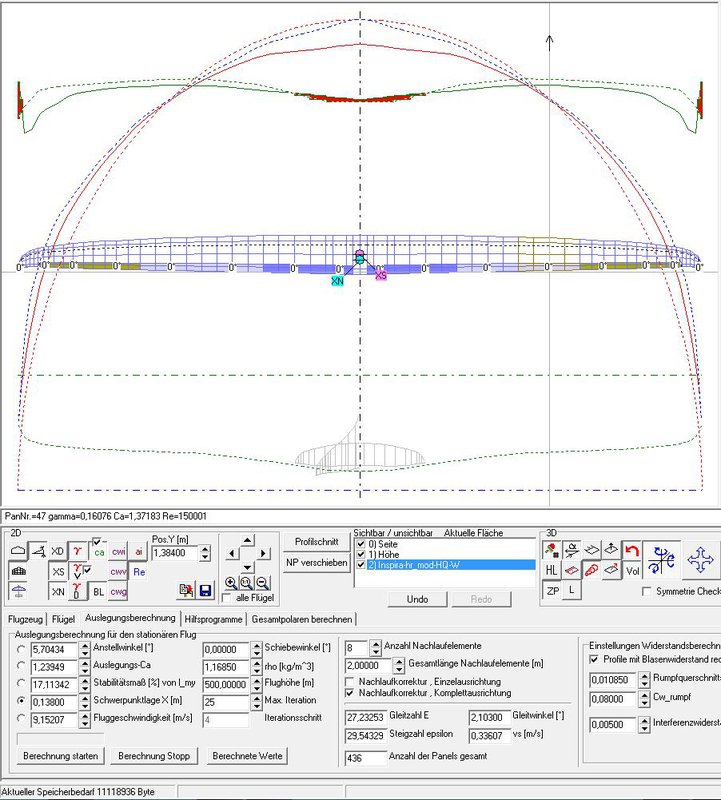Select the Anstellwinkel radio button
Viewport: 721px width, 800px height.
(x=21, y=649)
